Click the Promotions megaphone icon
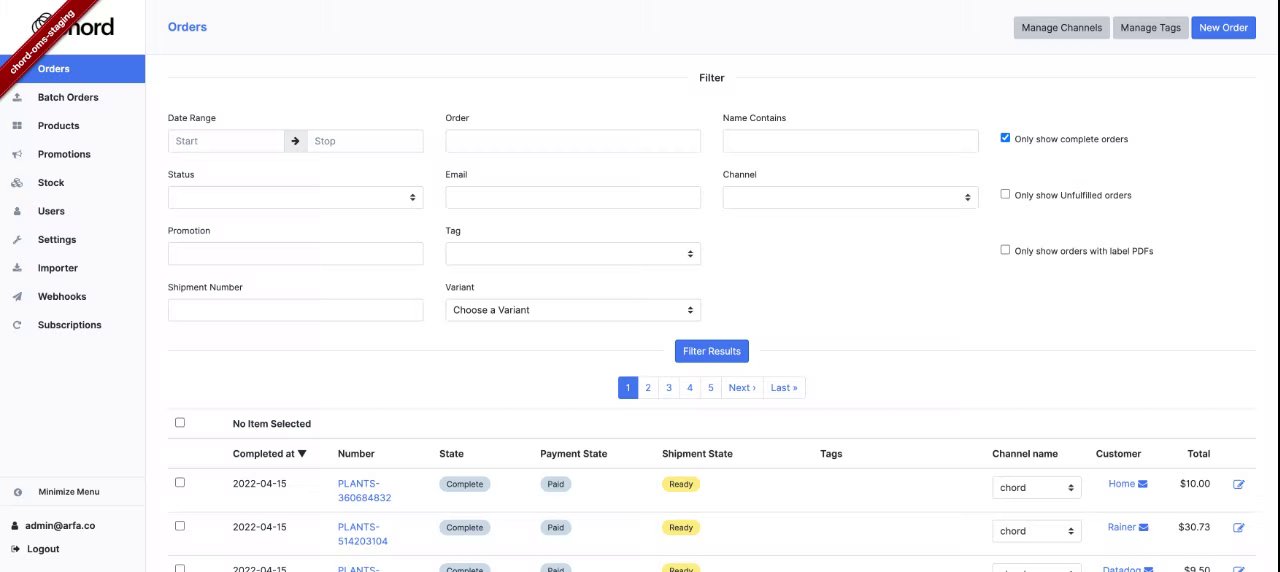The image size is (1280, 572). coord(17,154)
